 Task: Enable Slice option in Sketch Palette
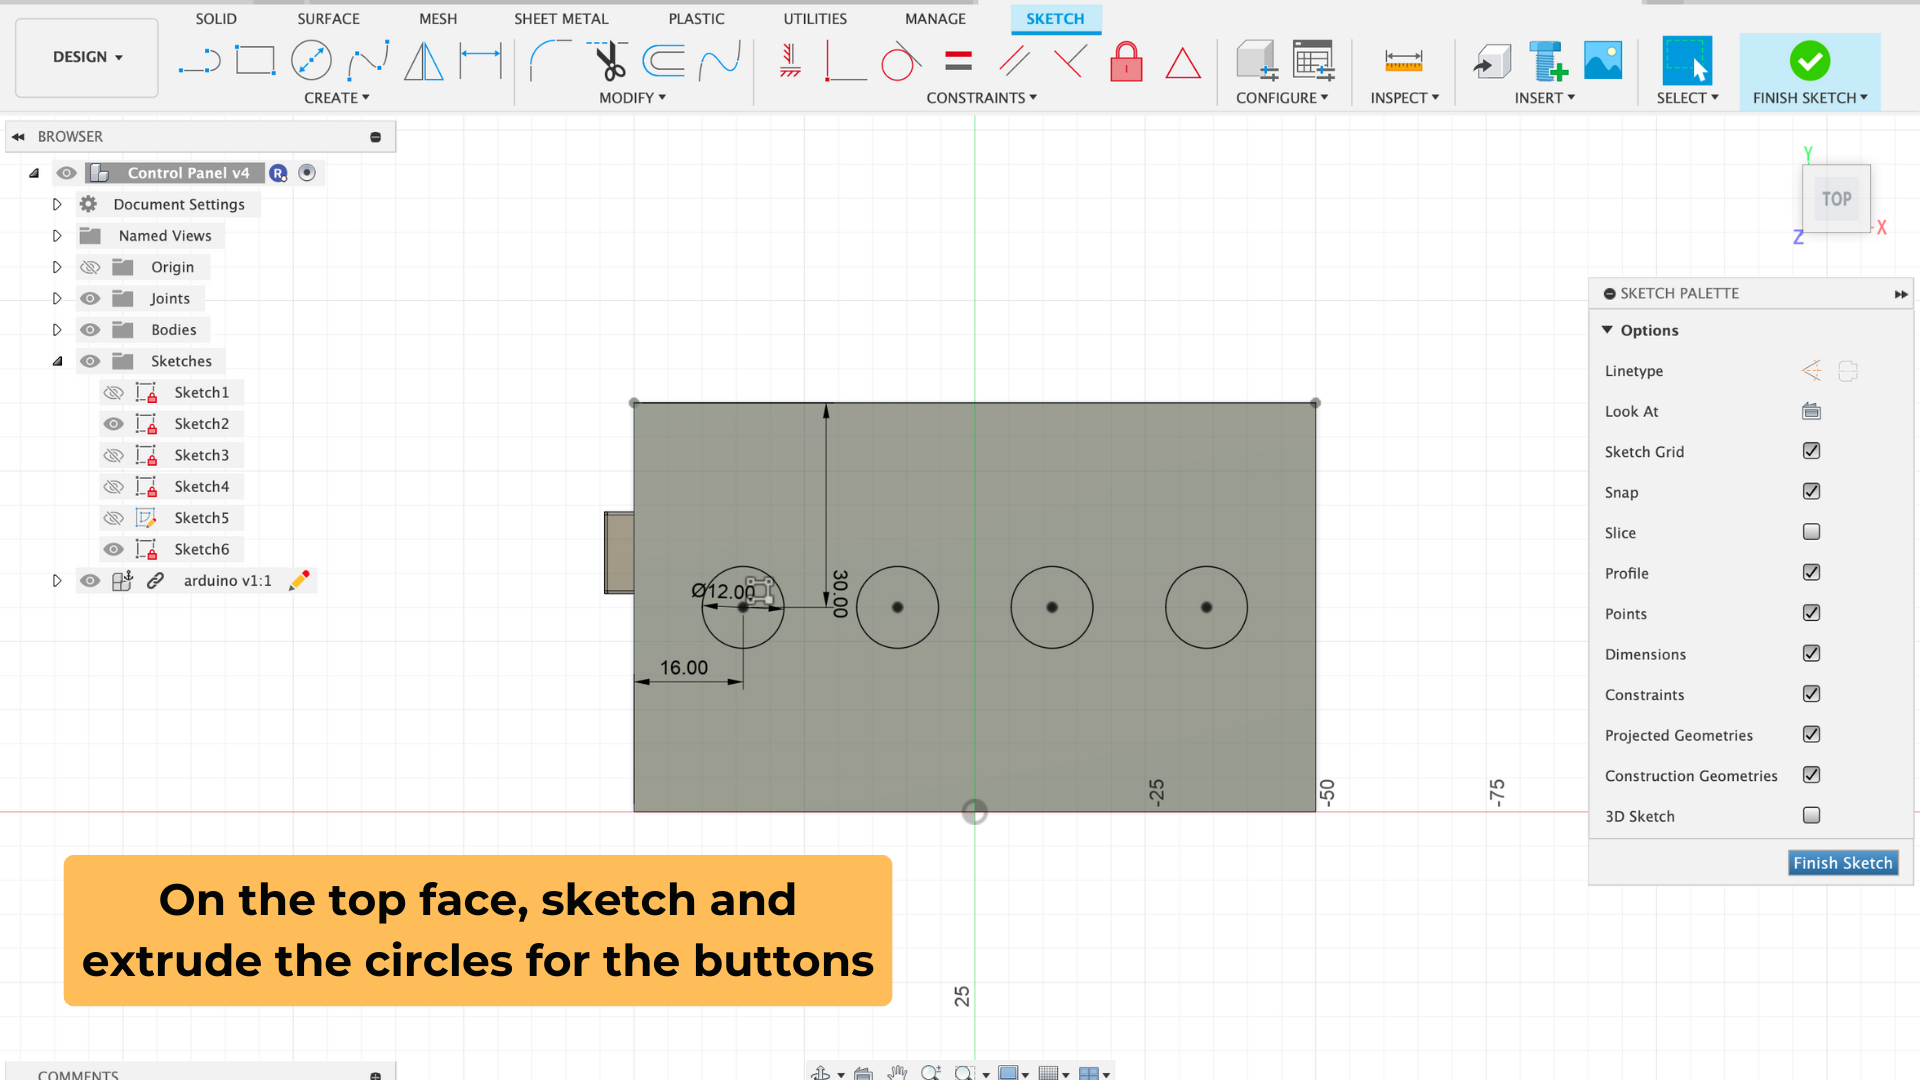click(1813, 533)
